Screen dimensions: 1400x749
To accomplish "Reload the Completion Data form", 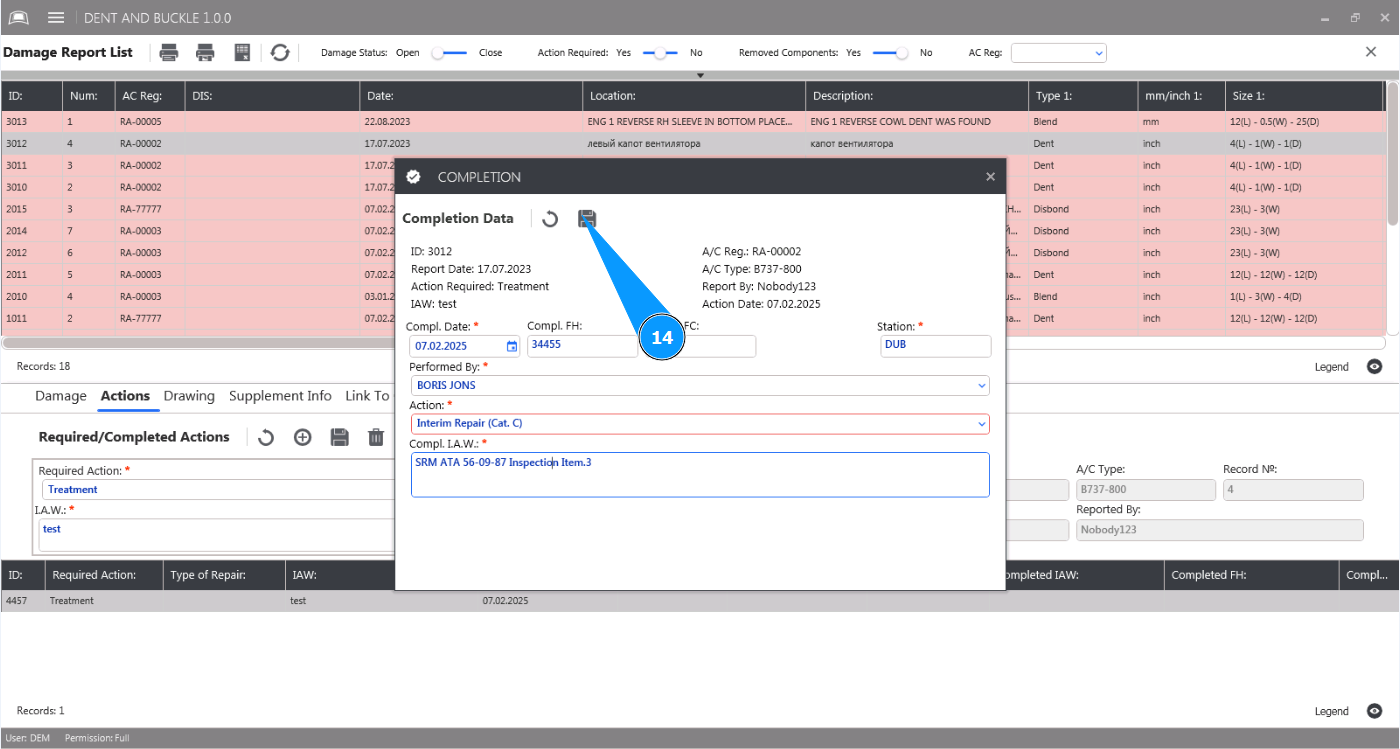I will point(550,219).
